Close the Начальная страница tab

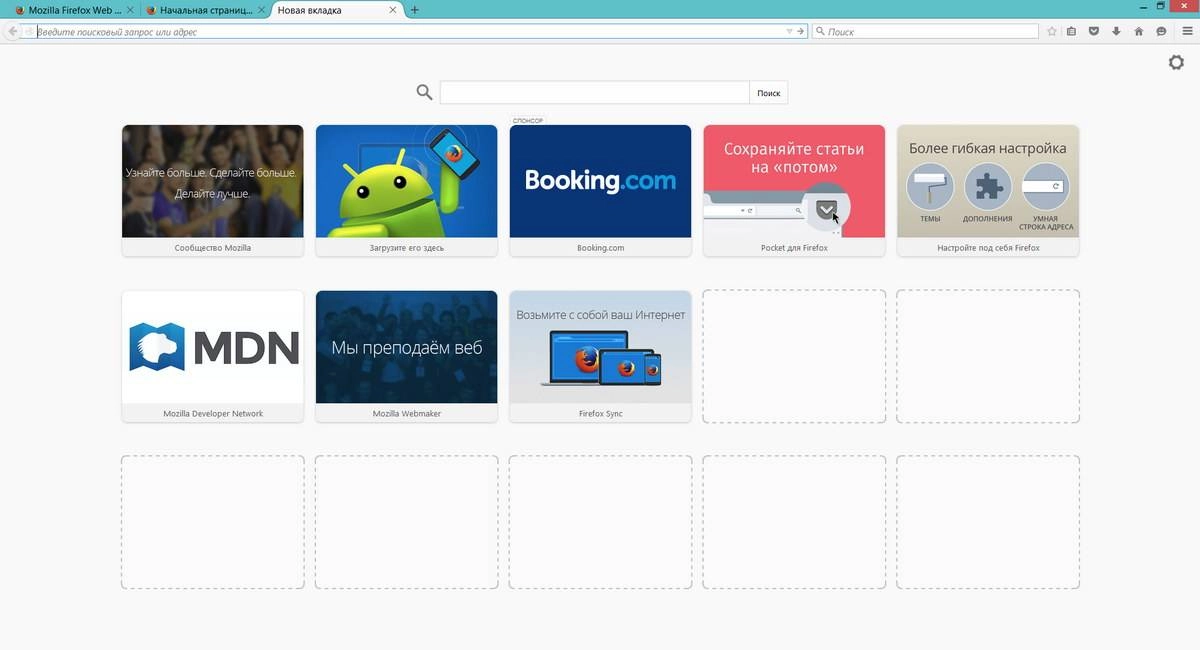pyautogui.click(x=262, y=10)
